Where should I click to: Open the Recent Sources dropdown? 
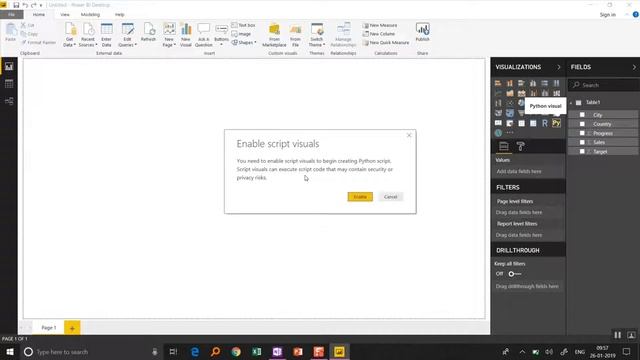[88, 35]
